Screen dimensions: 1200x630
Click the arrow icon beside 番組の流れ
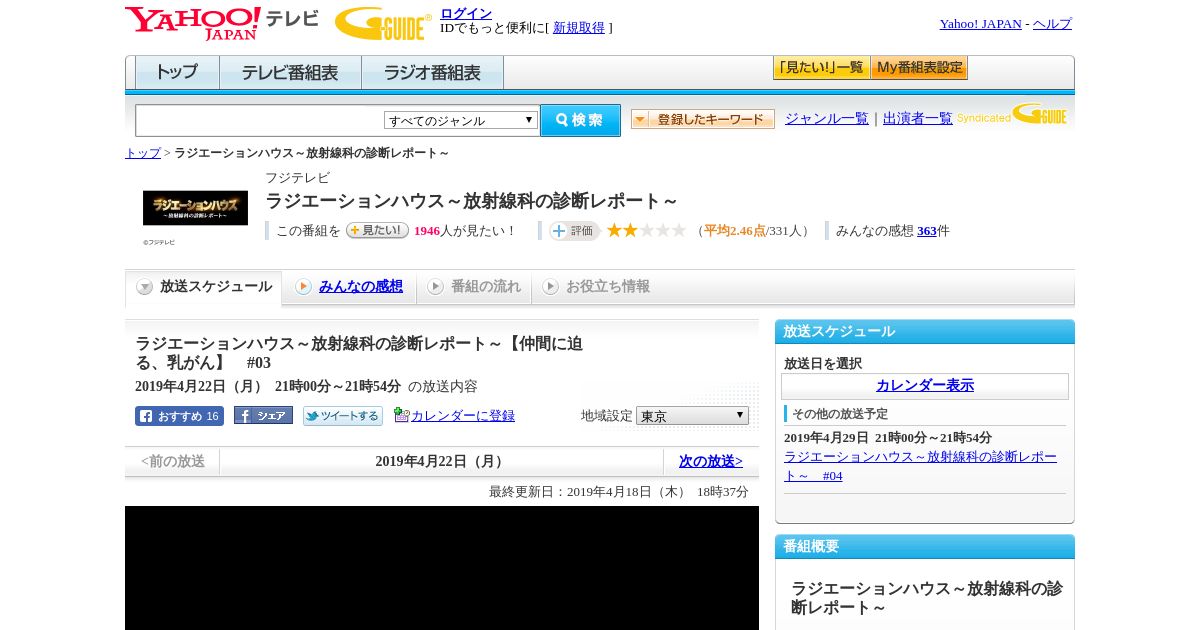435,287
